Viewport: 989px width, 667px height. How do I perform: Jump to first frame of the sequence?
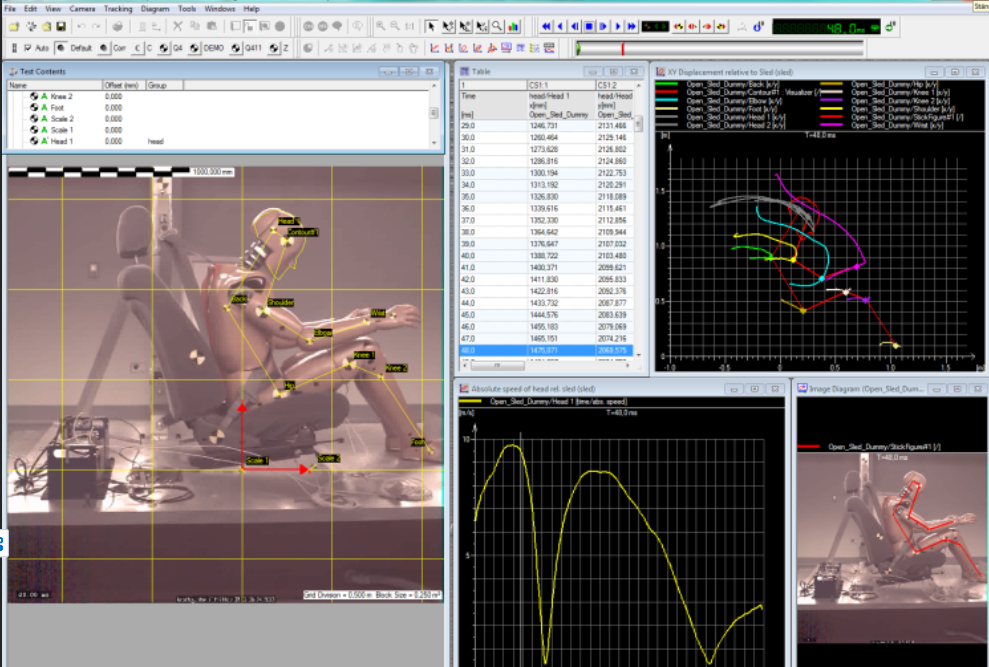coord(546,27)
